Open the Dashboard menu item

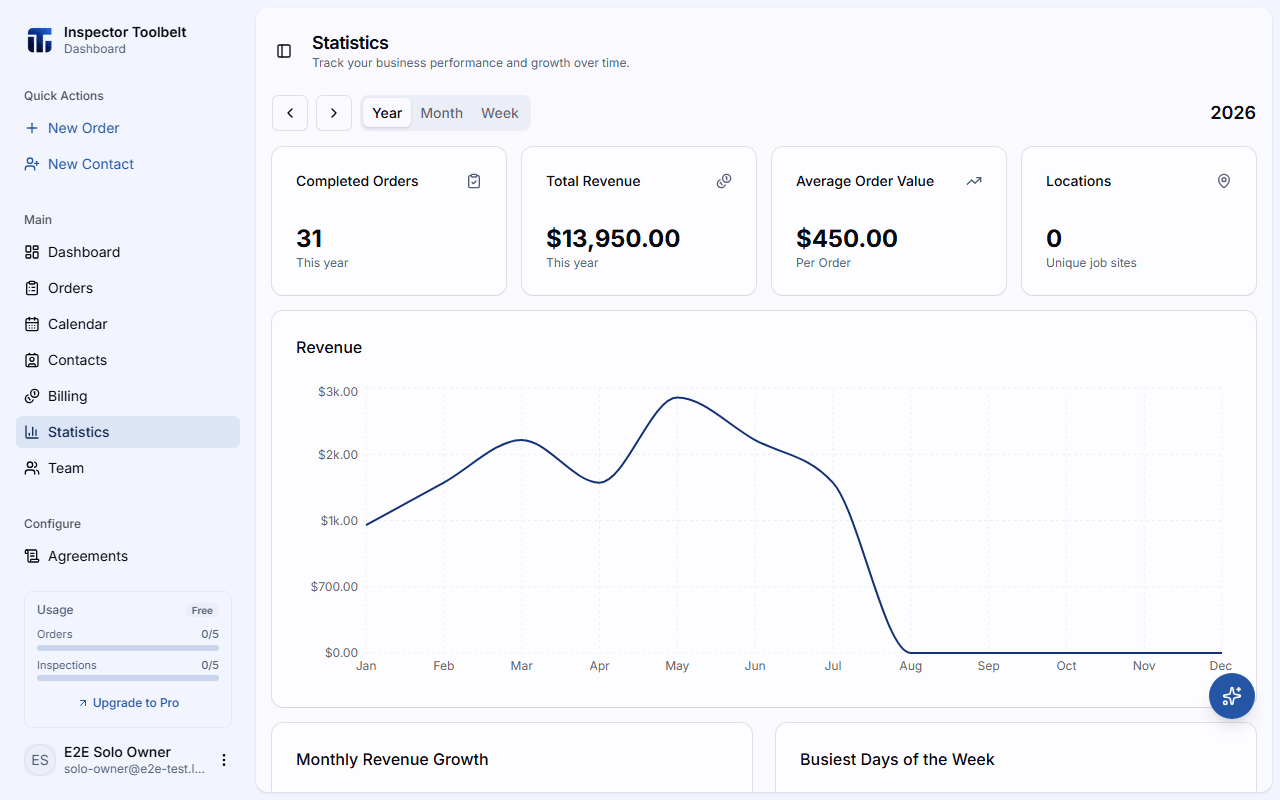pyautogui.click(x=128, y=252)
